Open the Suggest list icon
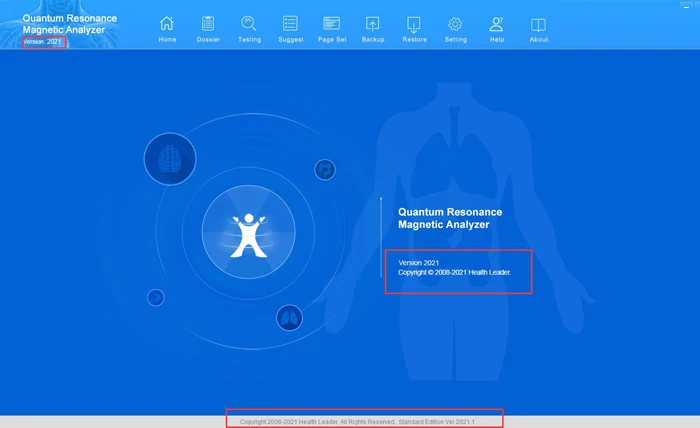Viewport: 700px width, 428px height. pos(290,24)
